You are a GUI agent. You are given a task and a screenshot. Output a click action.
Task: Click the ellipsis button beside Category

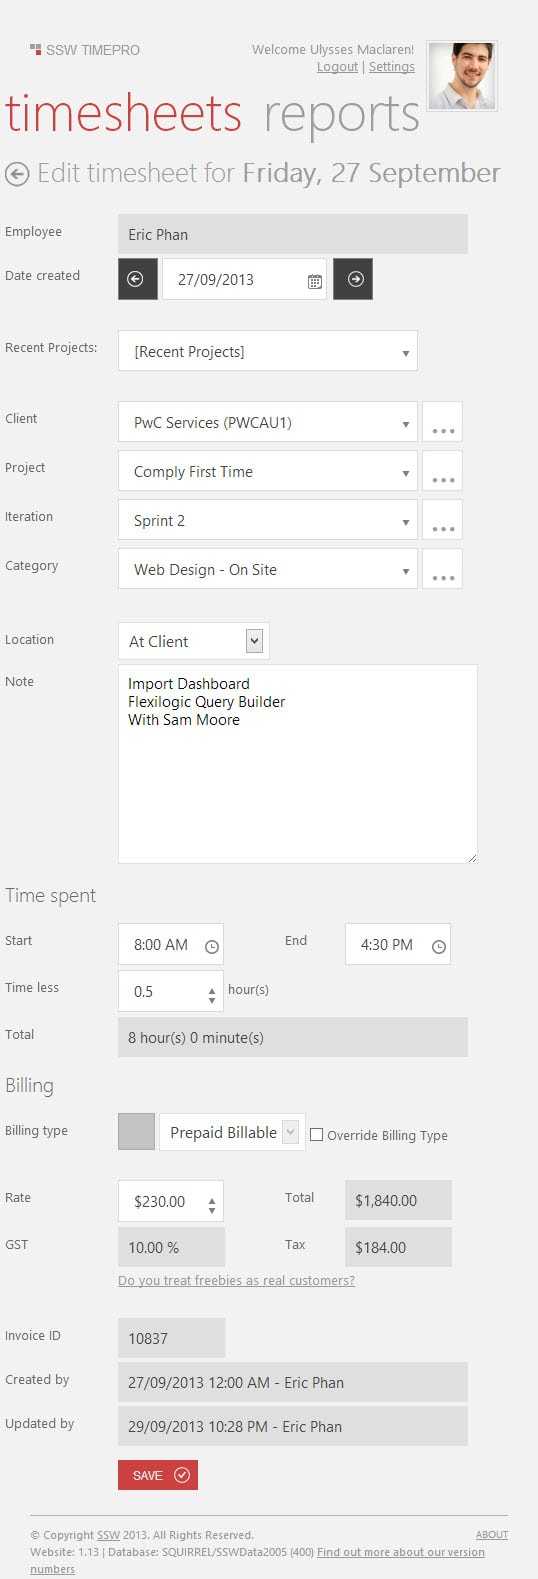(x=442, y=569)
